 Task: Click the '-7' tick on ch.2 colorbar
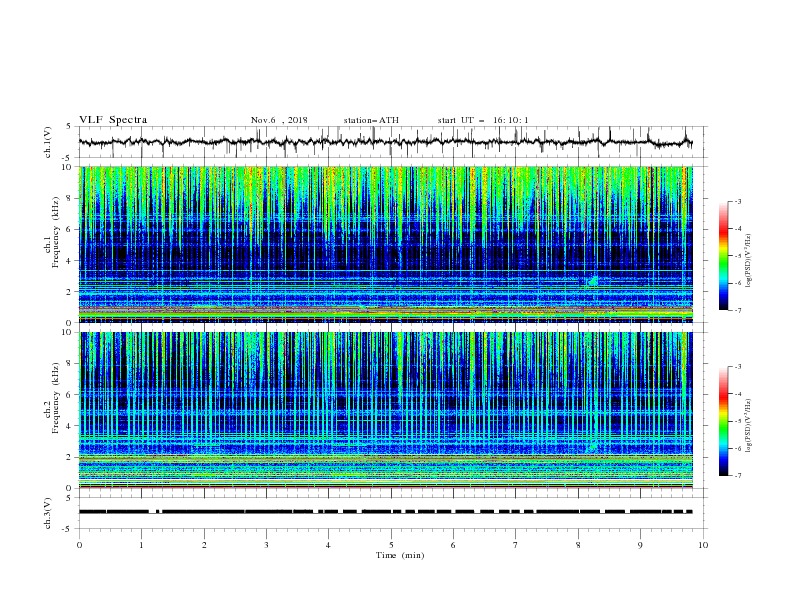pos(737,476)
